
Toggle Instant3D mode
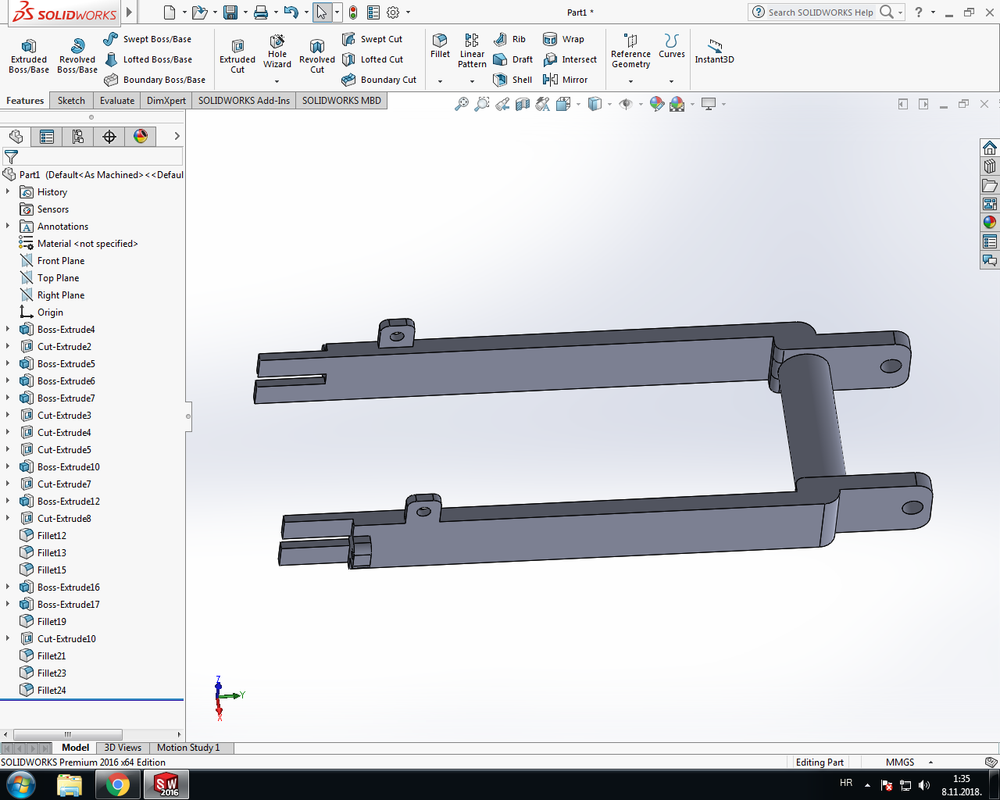[x=714, y=51]
